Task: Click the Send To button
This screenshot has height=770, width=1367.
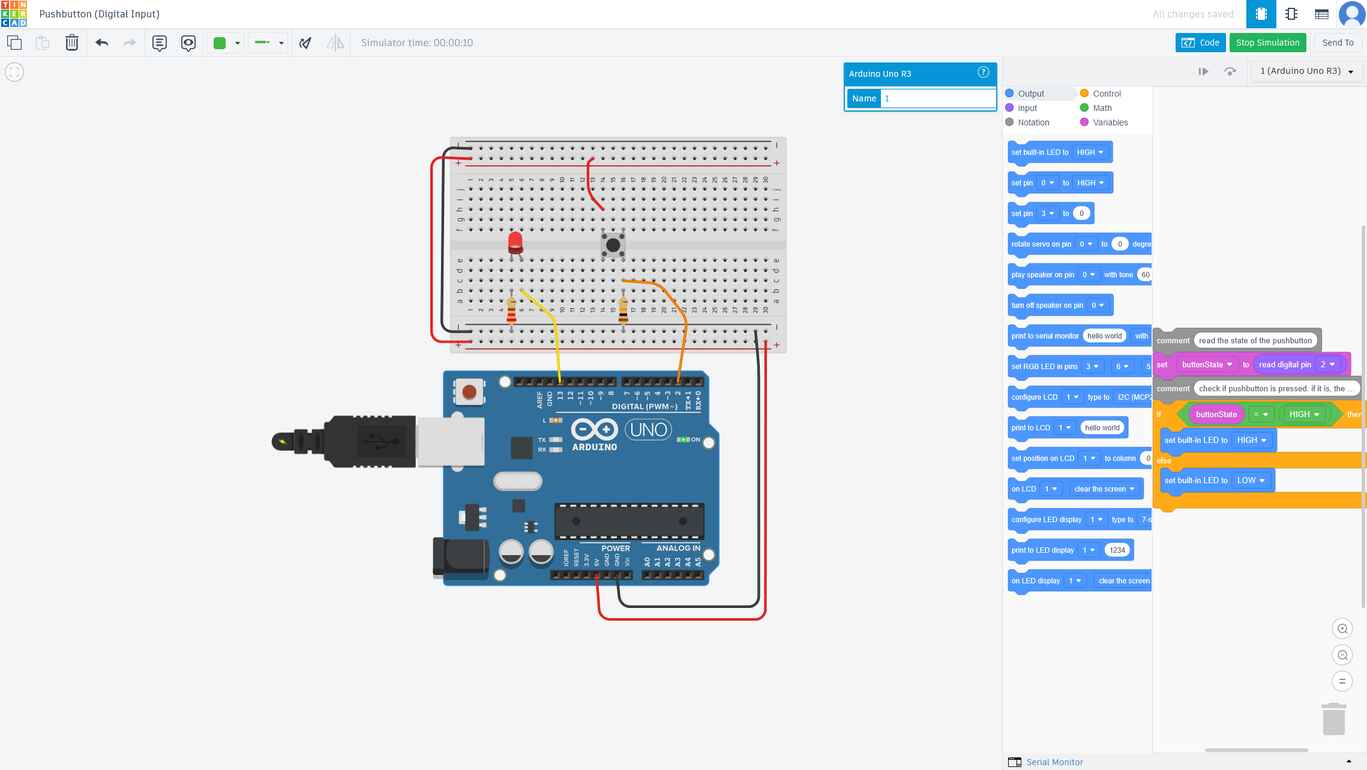Action: click(1338, 43)
